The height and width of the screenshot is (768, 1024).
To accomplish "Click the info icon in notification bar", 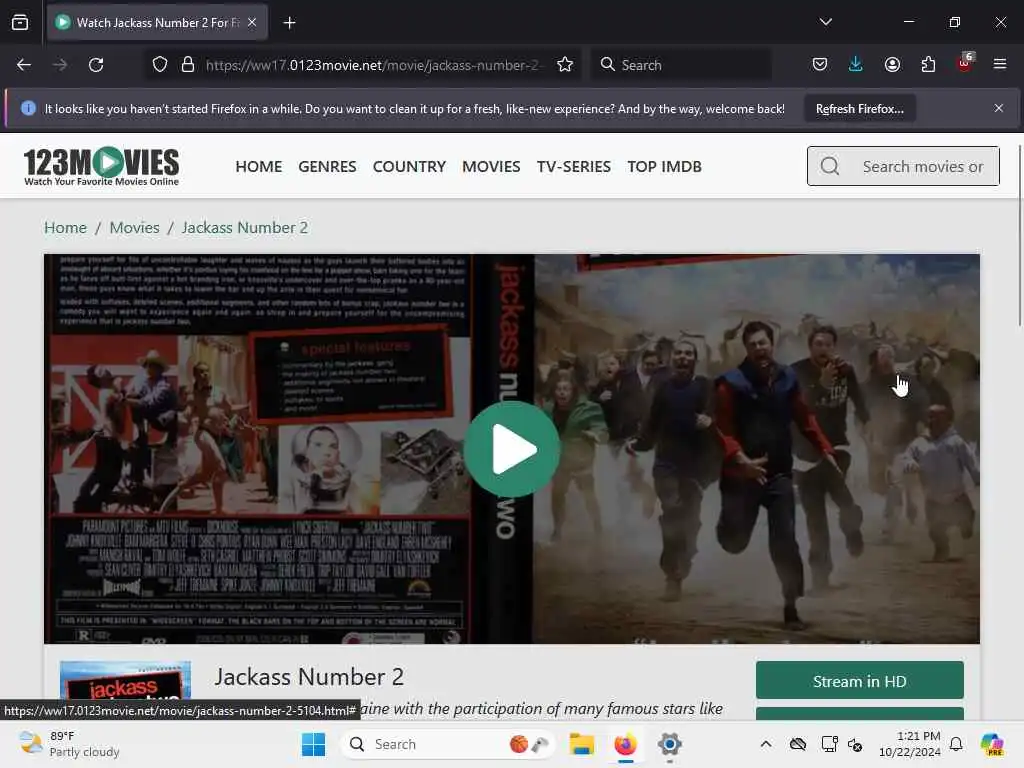I will pyautogui.click(x=28, y=108).
